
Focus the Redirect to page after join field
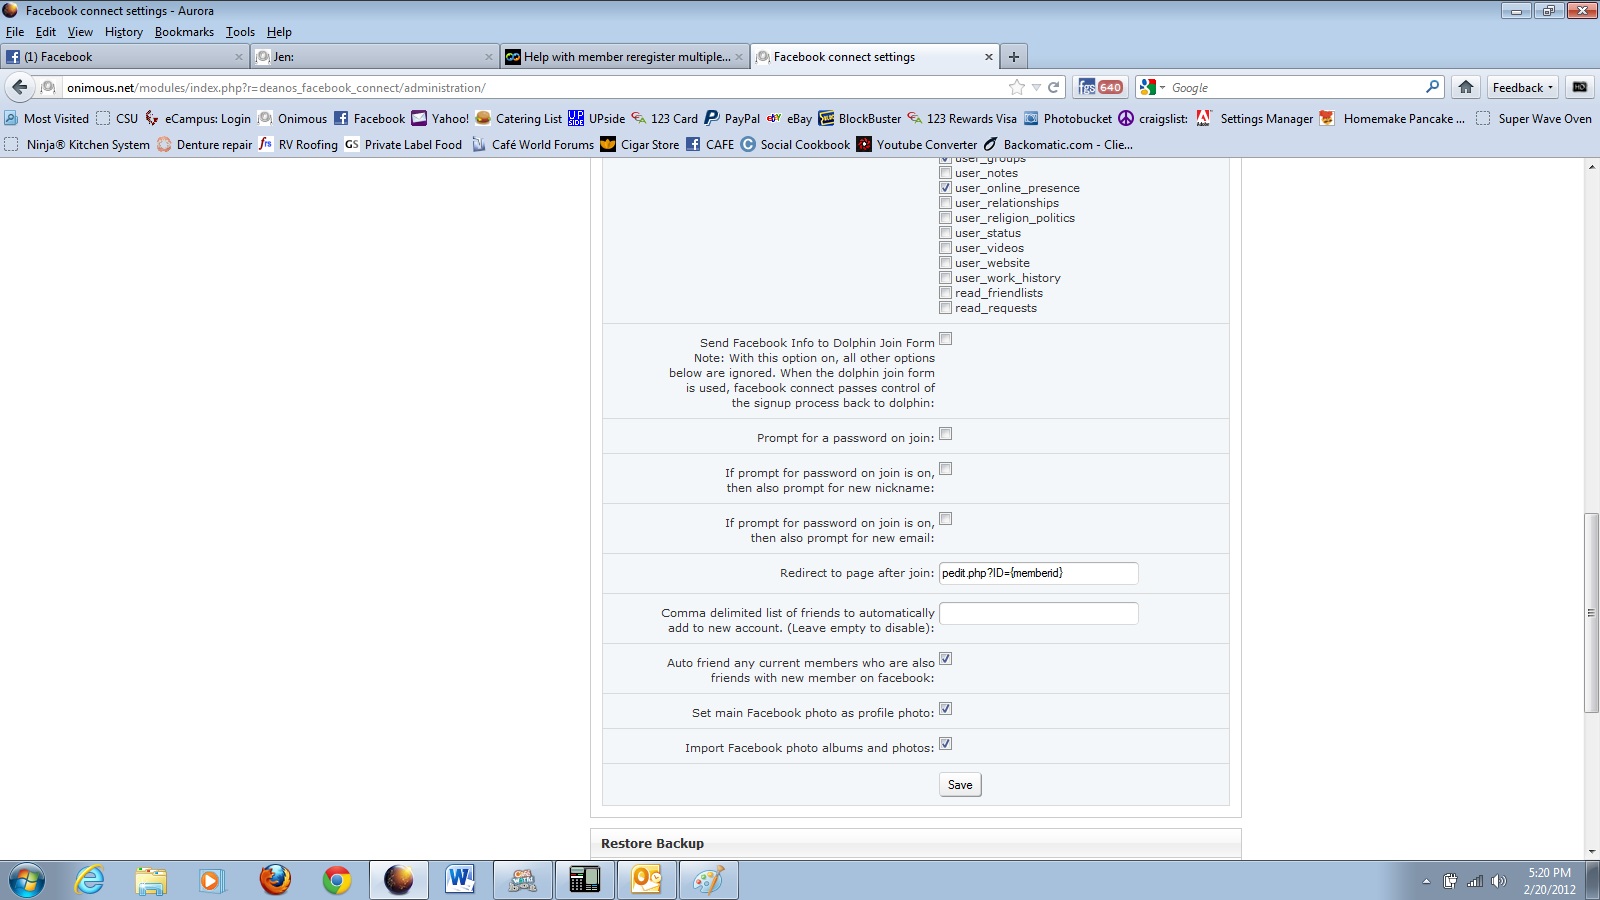[x=1039, y=573]
